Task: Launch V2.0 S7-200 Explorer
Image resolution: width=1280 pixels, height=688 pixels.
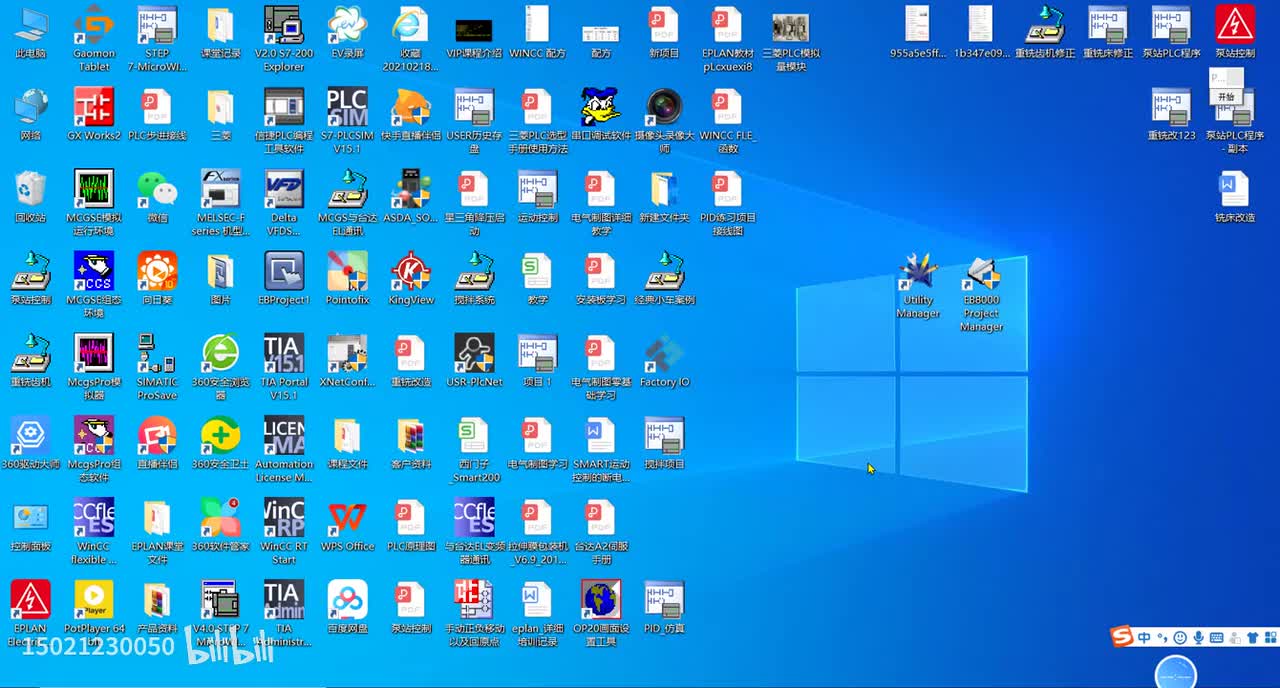Action: coord(284,39)
